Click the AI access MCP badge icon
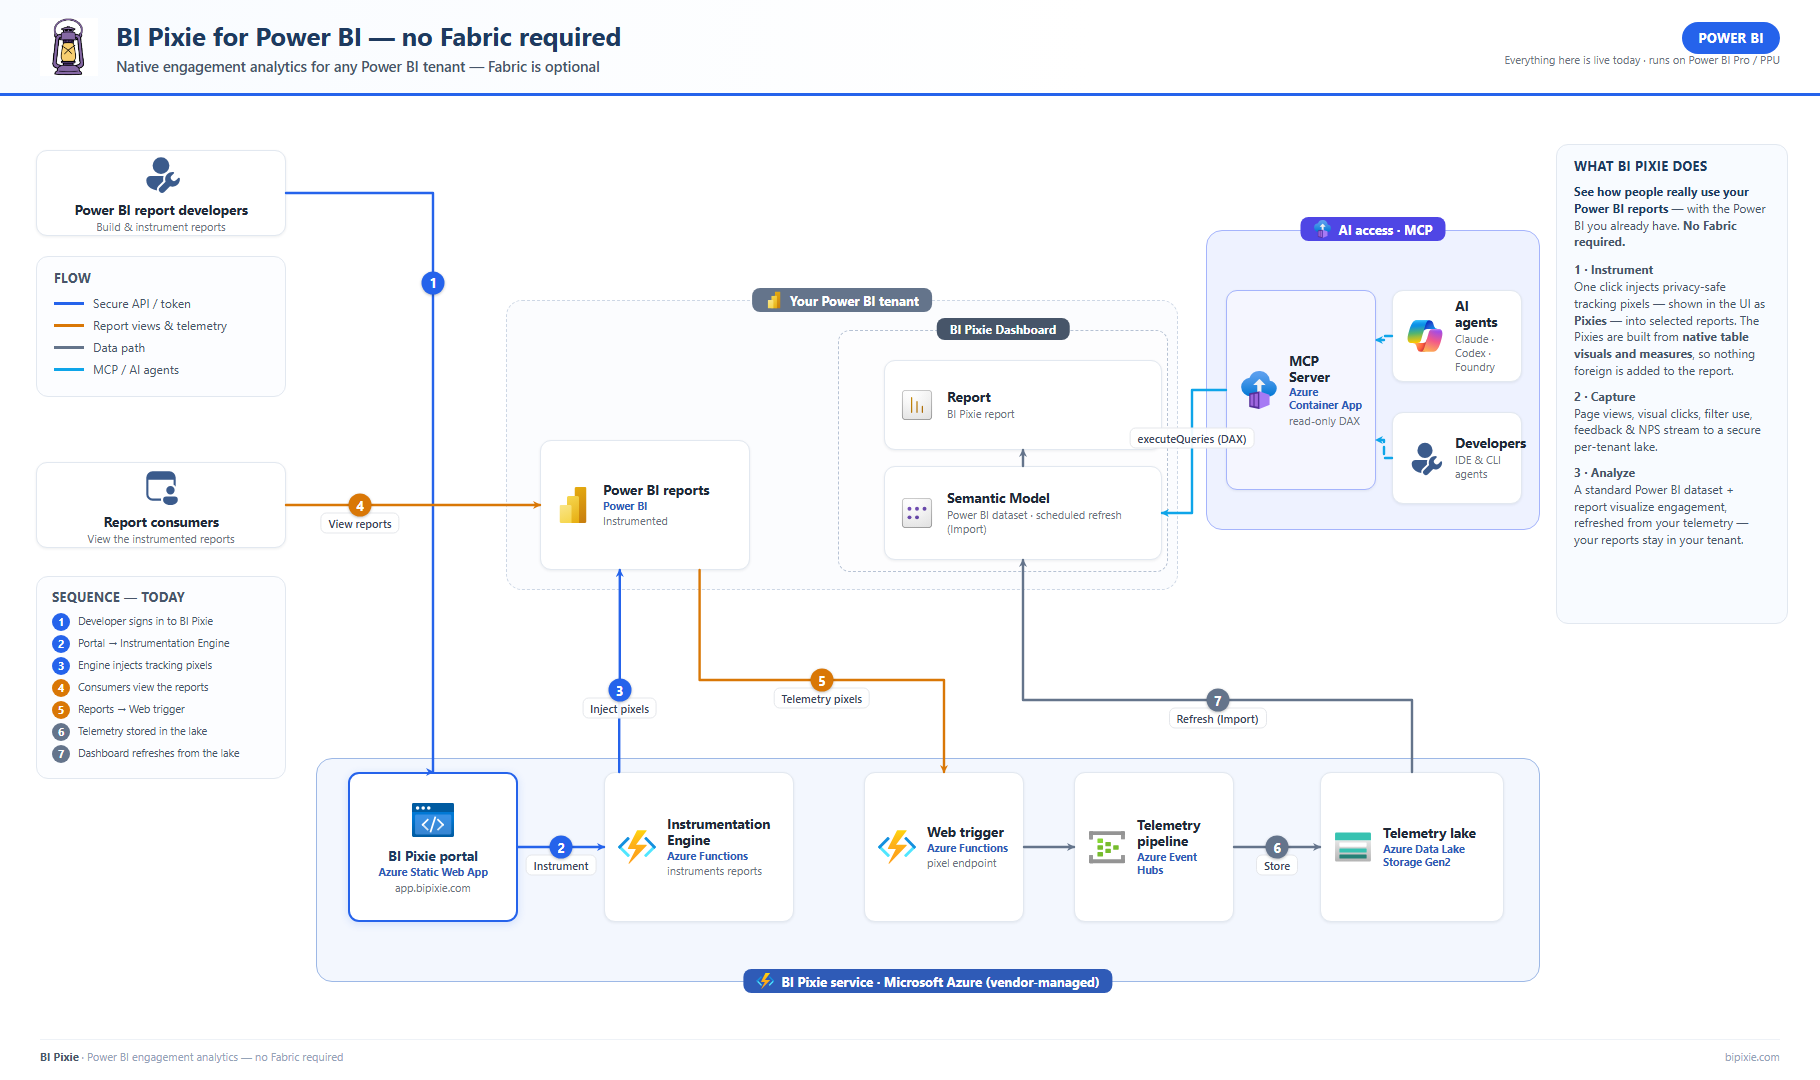The width and height of the screenshot is (1820, 1080). pyautogui.click(x=1322, y=229)
